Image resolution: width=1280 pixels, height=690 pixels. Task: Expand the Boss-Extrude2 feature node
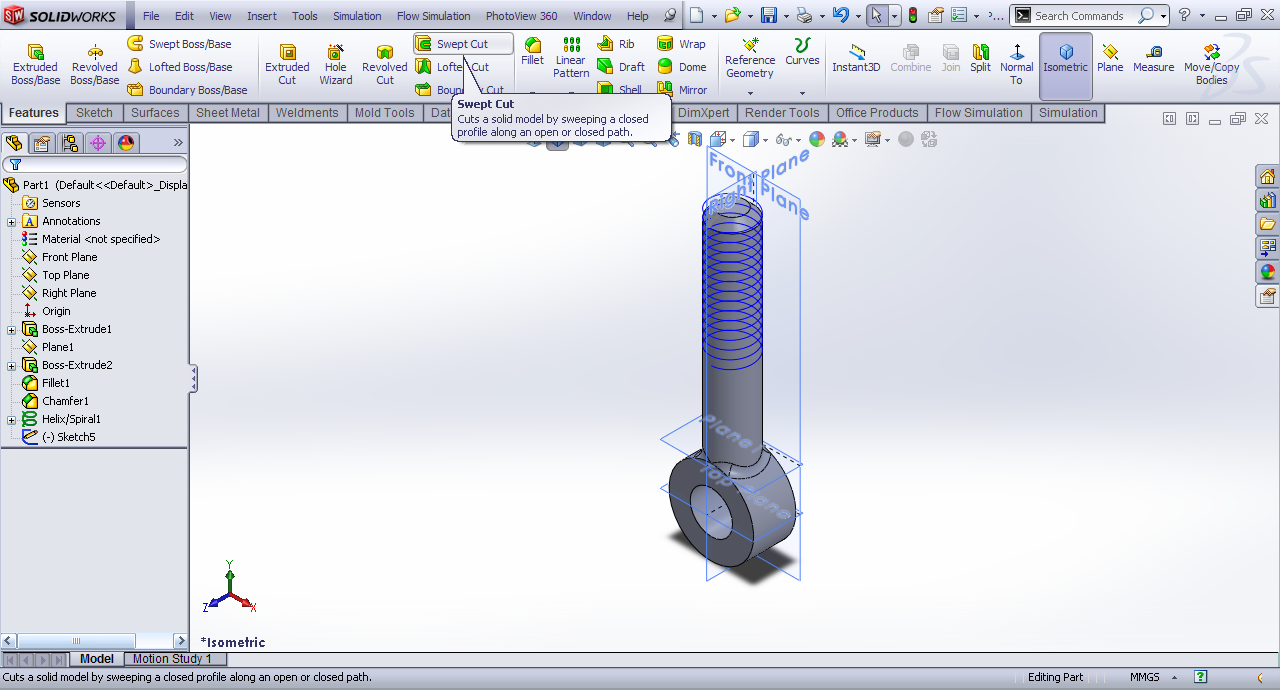[x=11, y=365]
